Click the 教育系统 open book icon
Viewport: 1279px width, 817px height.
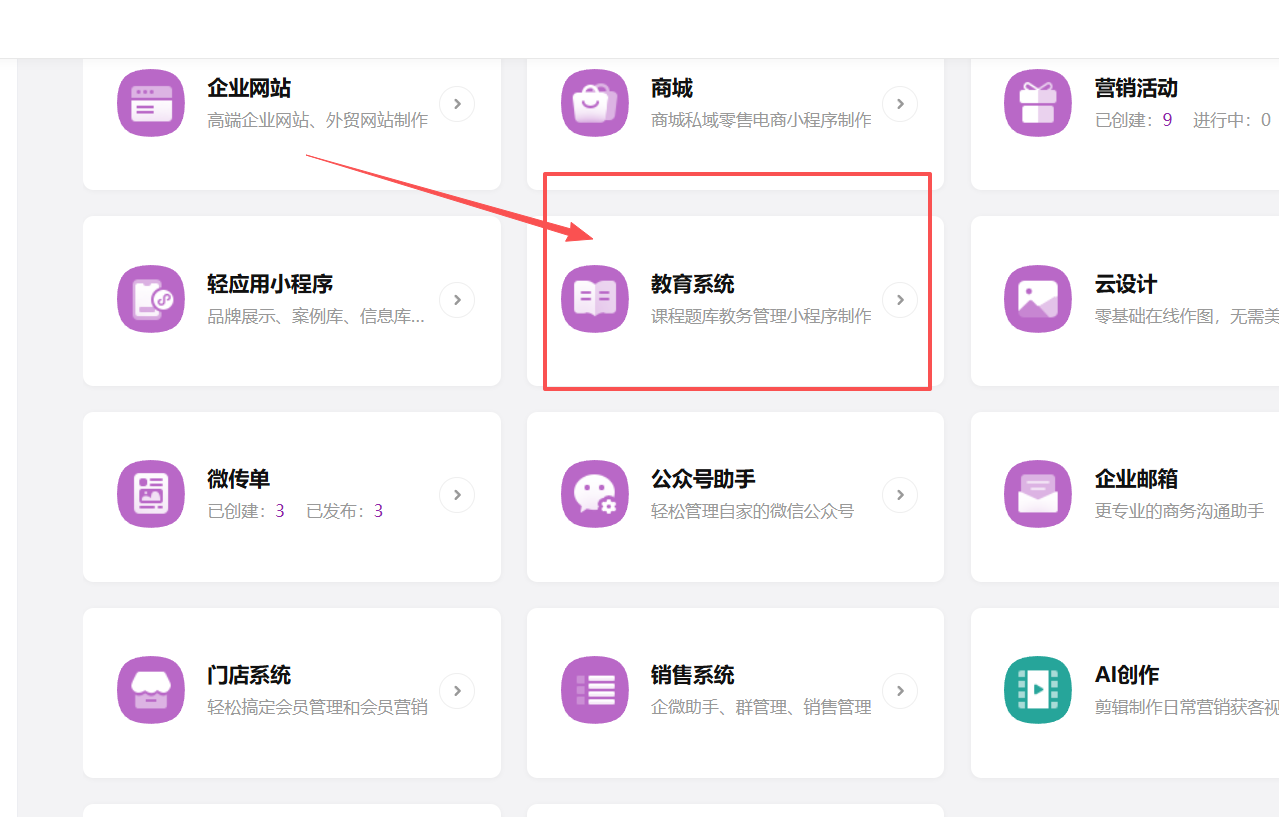tap(595, 299)
